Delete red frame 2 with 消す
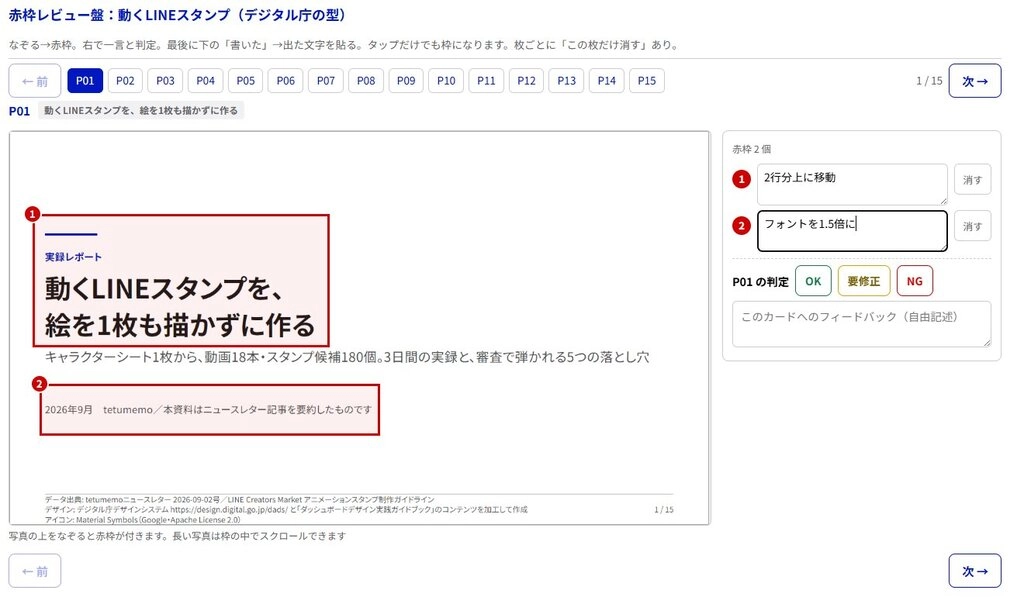Viewport: 1024px width, 597px height. pos(972,226)
